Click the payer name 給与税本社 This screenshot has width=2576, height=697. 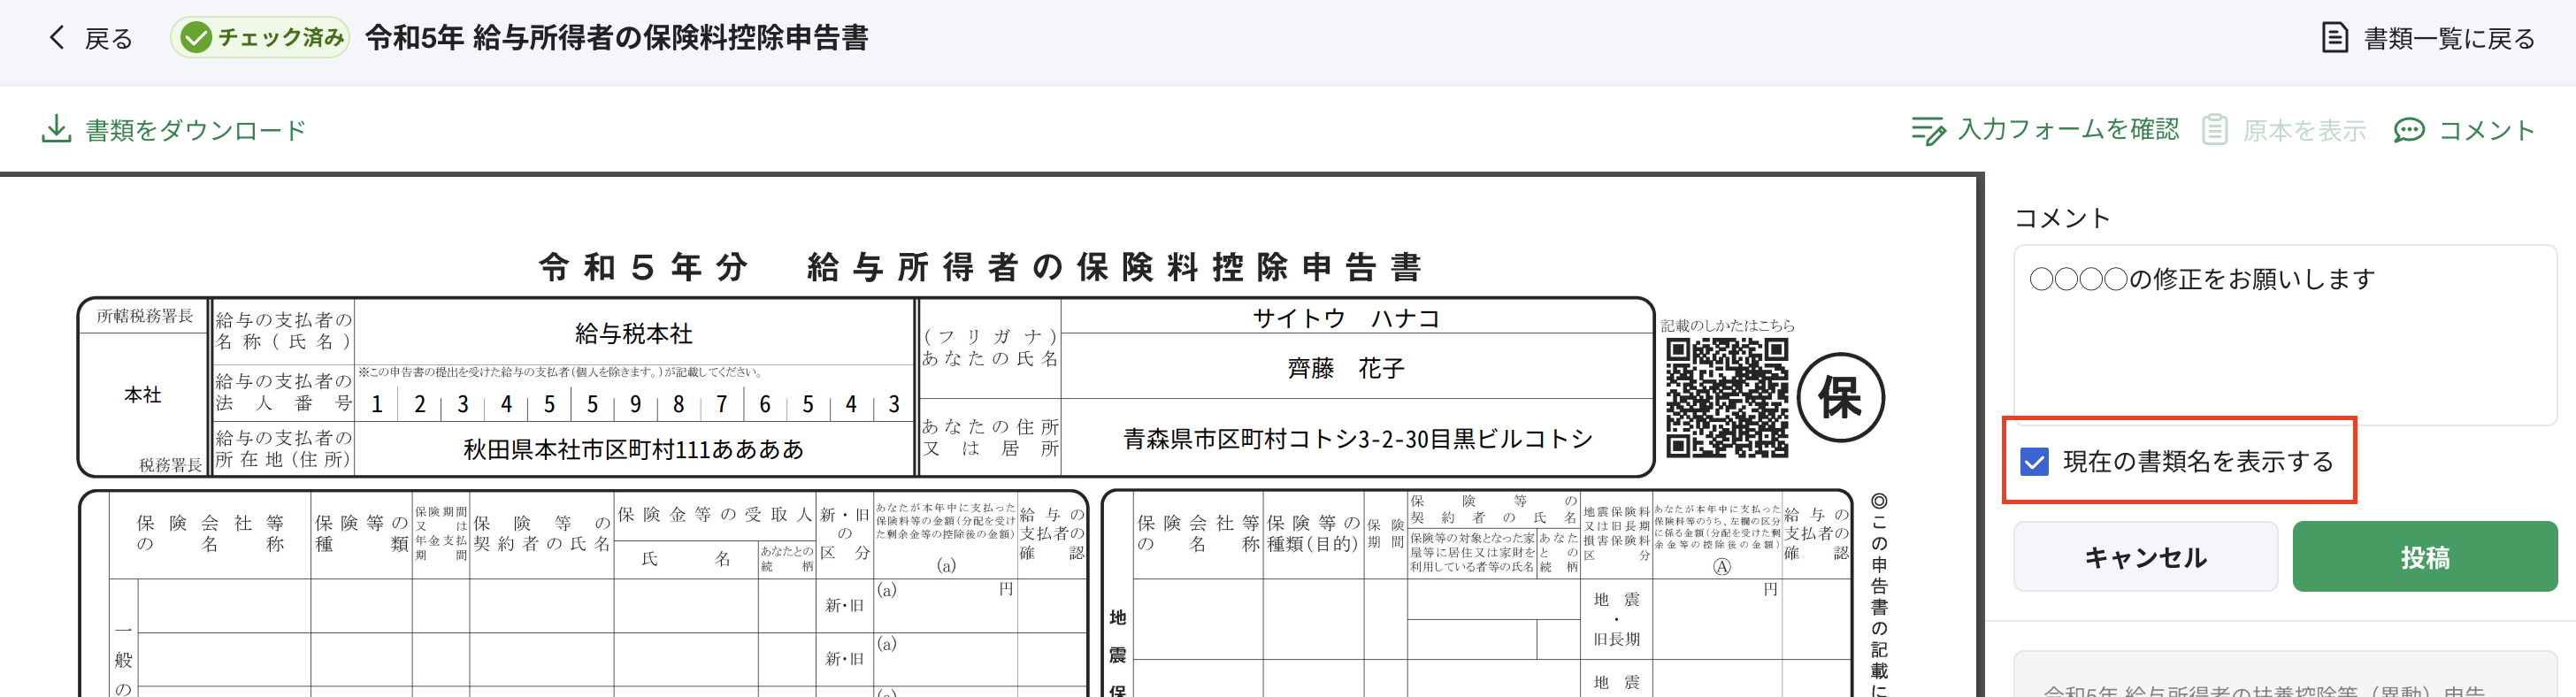click(x=634, y=333)
